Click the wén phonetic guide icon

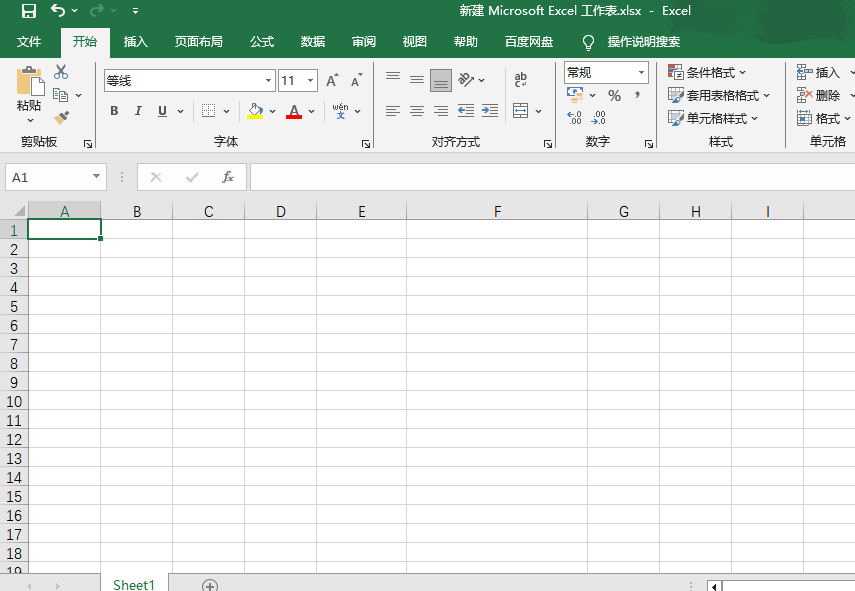(x=341, y=111)
